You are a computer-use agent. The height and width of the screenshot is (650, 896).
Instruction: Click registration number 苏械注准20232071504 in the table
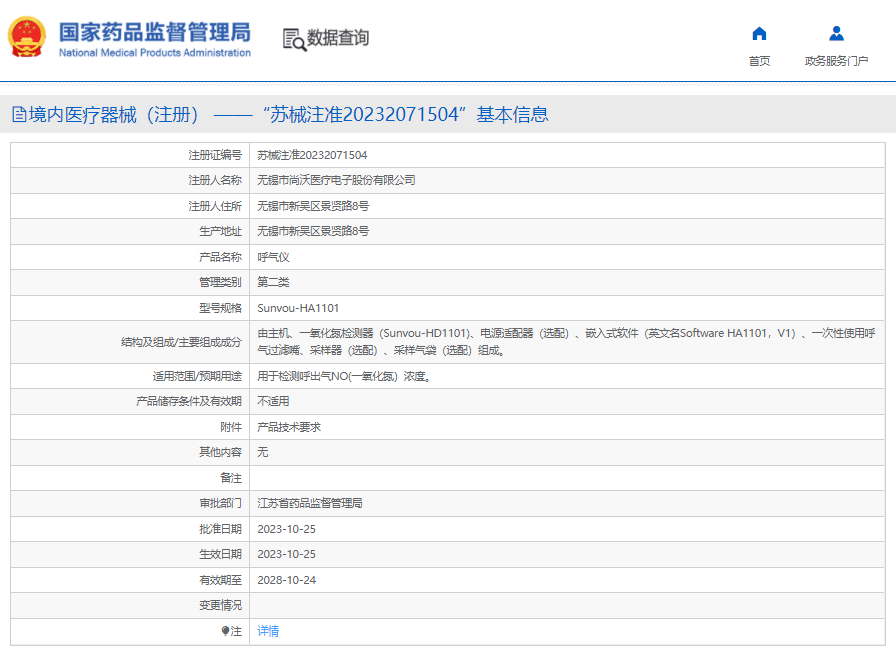pos(312,155)
